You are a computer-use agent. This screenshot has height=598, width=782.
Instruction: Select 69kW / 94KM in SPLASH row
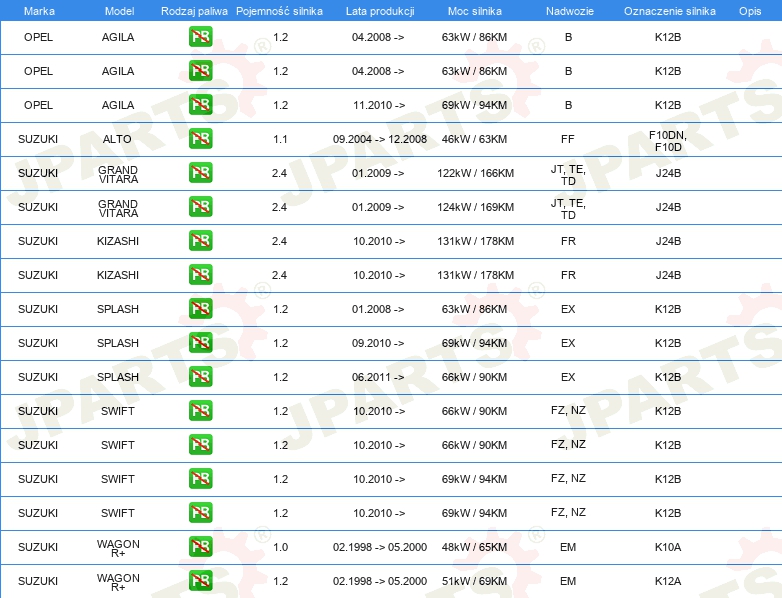click(x=474, y=343)
